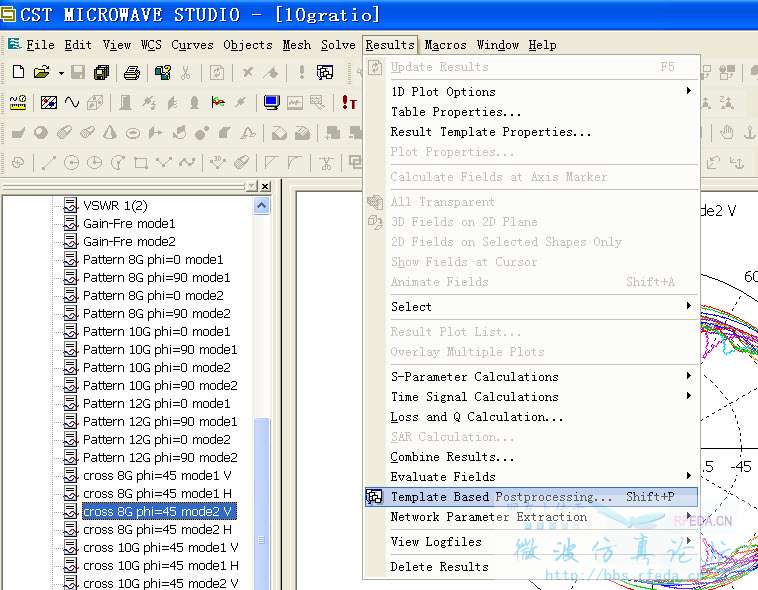The width and height of the screenshot is (758, 590).
Task: Expand the Select submenu
Action: tap(531, 307)
